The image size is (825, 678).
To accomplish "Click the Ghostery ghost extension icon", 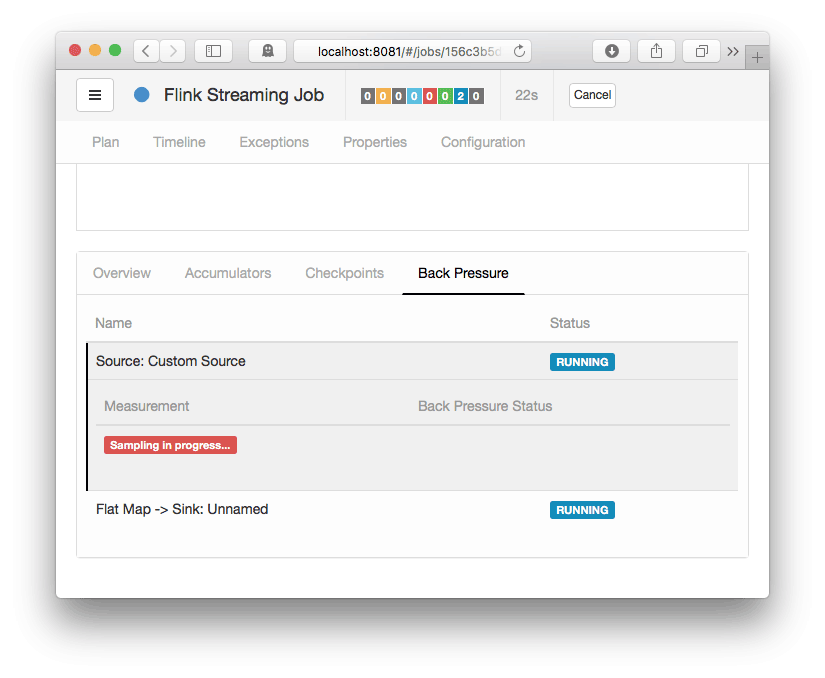I will [x=268, y=51].
